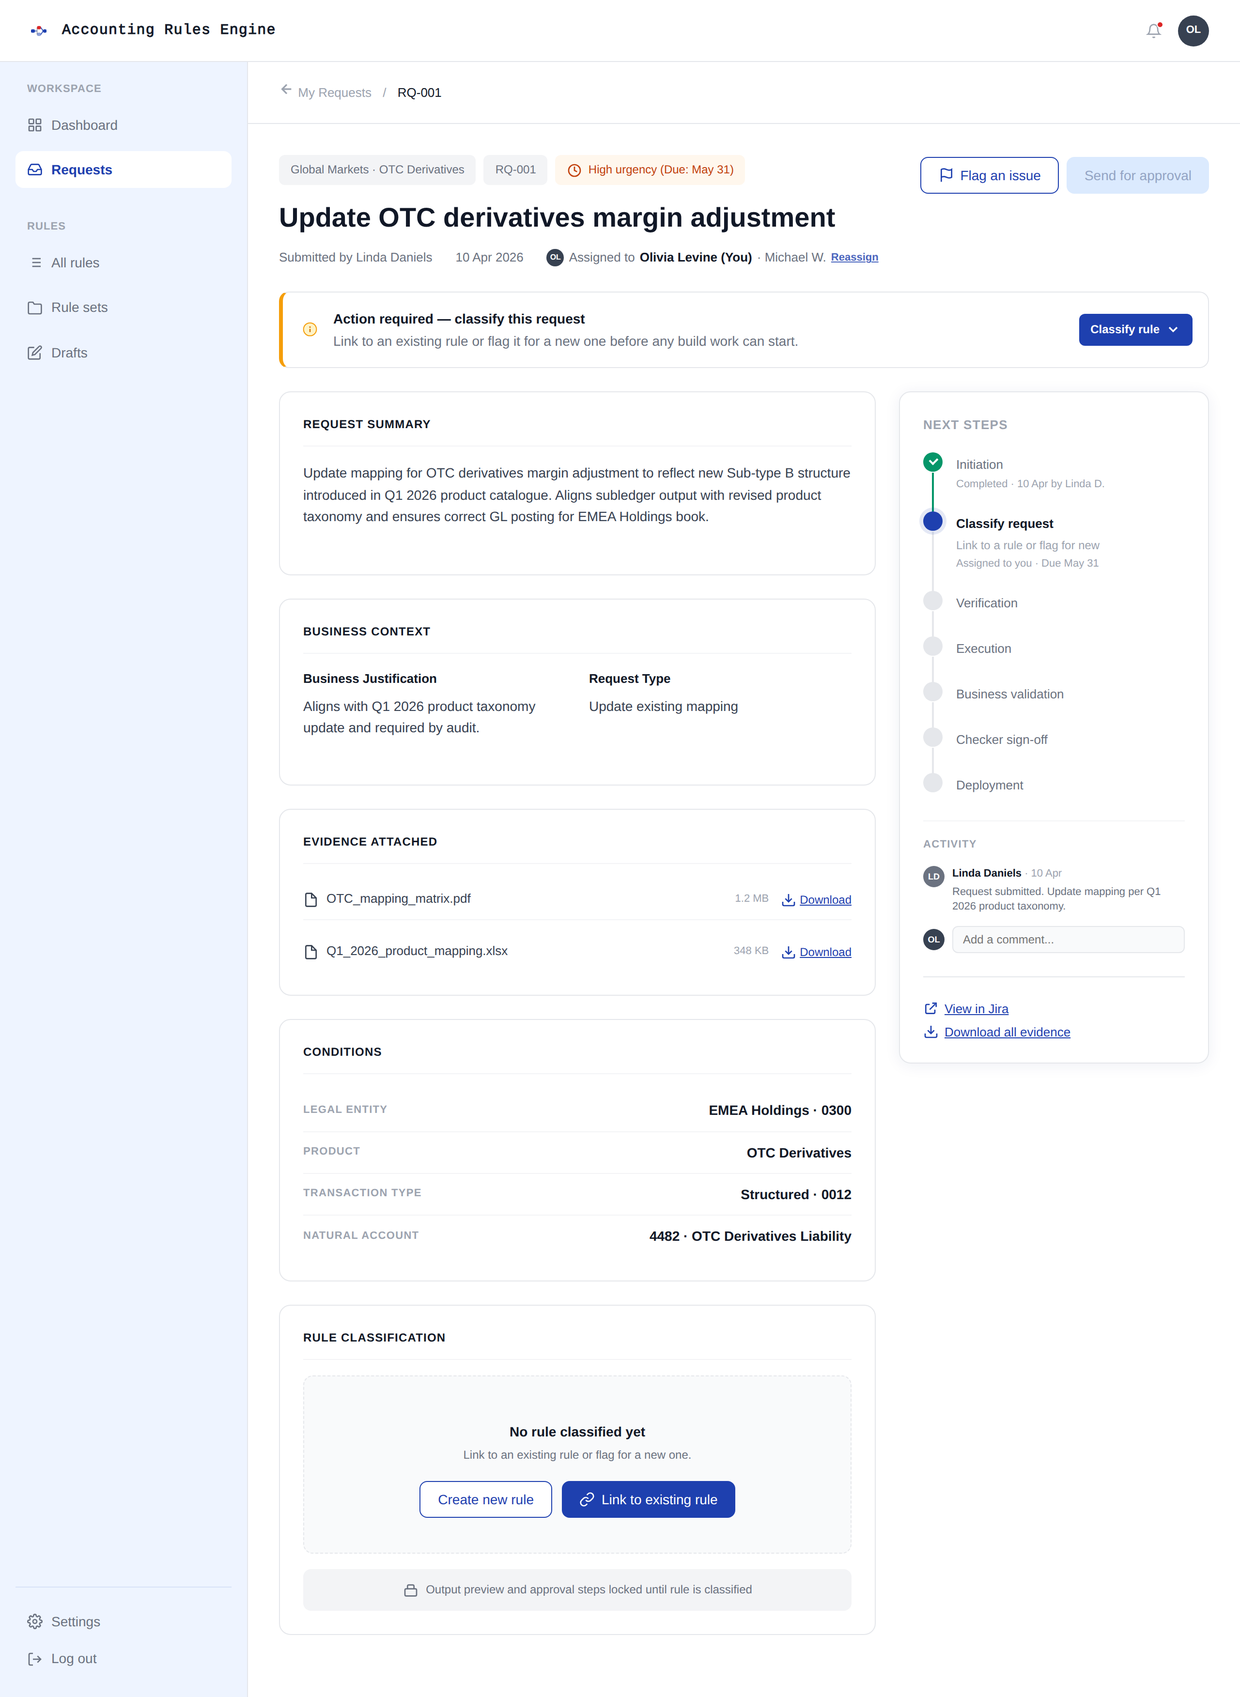
Task: Click the Checker sign-off step marker
Action: pyautogui.click(x=933, y=737)
